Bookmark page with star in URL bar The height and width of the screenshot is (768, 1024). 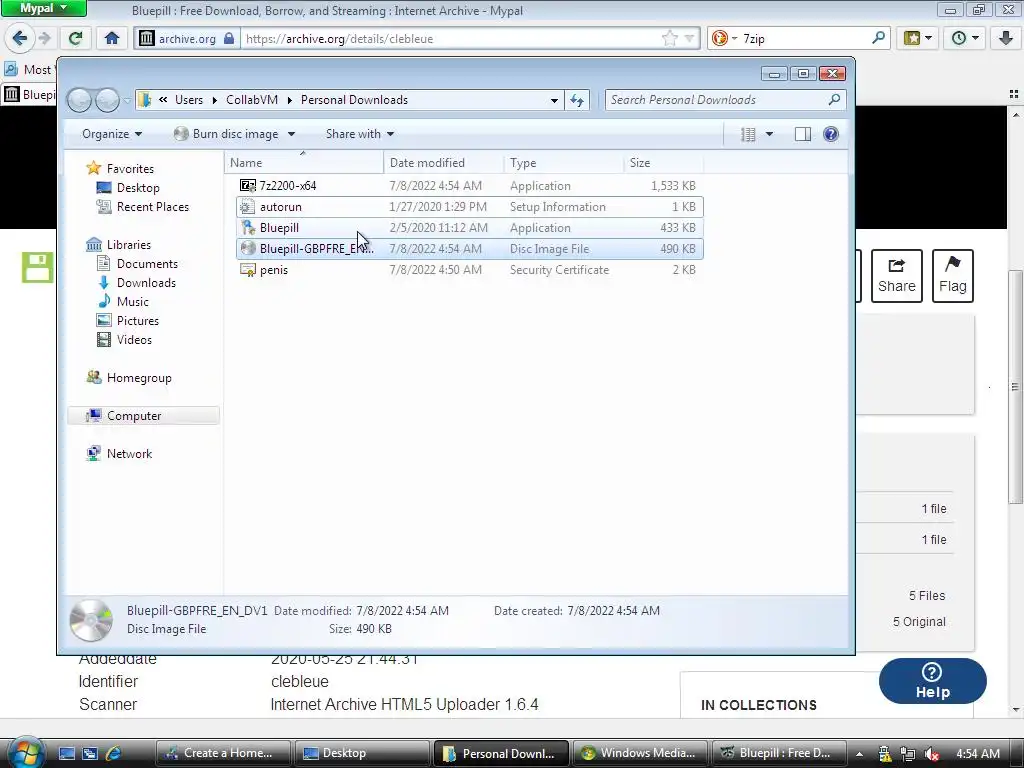point(669,39)
